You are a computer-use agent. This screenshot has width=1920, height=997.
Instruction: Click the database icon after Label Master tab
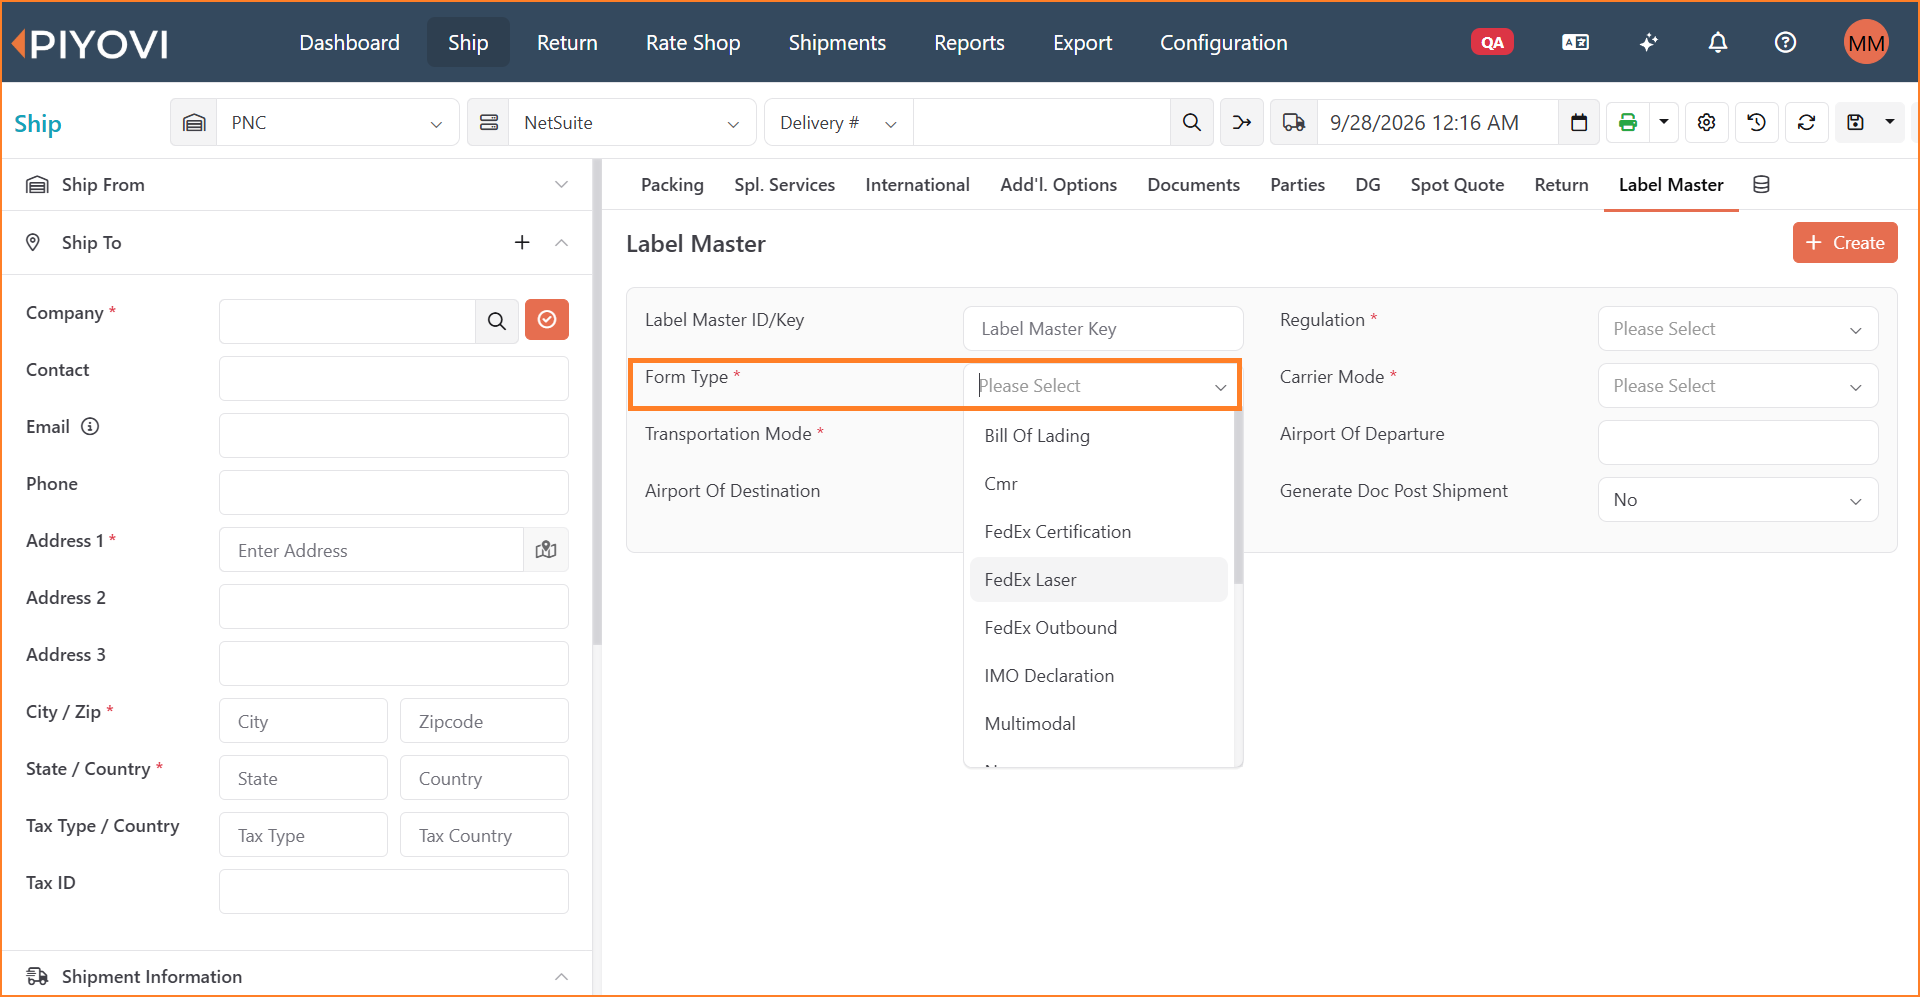pyautogui.click(x=1761, y=184)
